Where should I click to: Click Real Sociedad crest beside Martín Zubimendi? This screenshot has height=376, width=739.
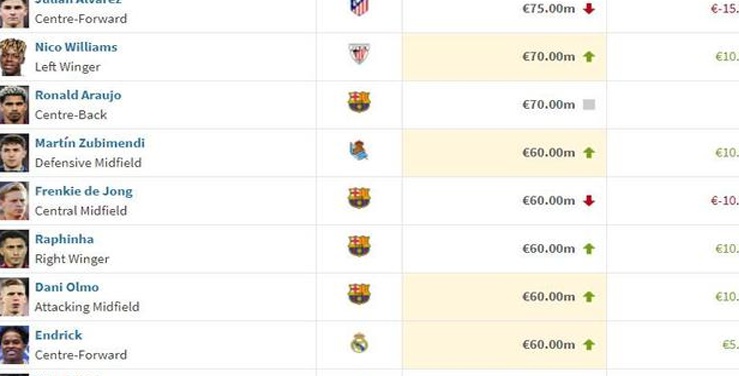pos(359,150)
